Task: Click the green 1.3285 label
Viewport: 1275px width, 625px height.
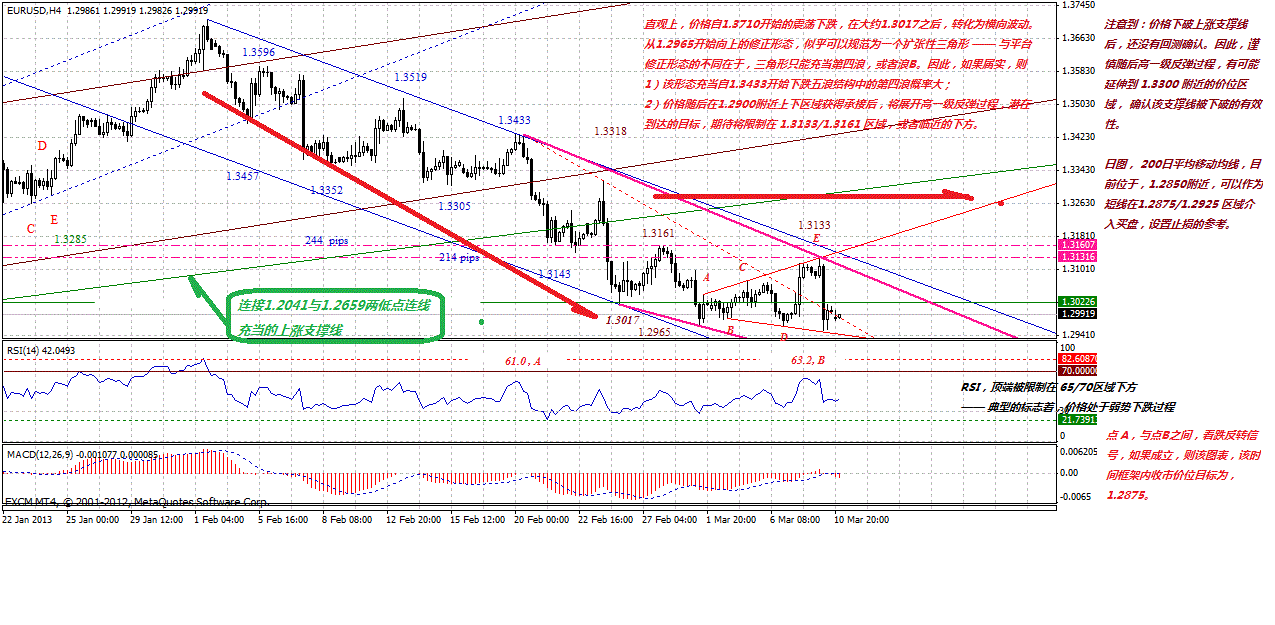Action: [x=70, y=239]
